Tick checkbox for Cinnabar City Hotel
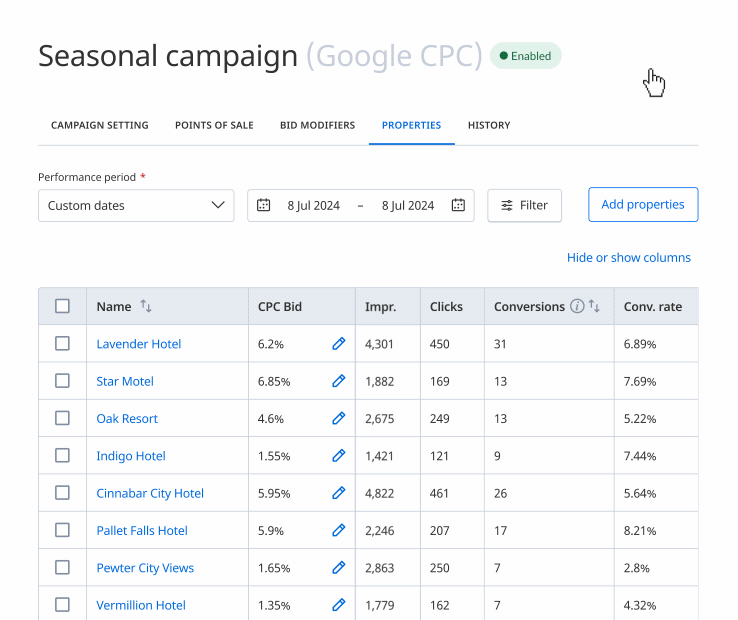 (x=62, y=493)
